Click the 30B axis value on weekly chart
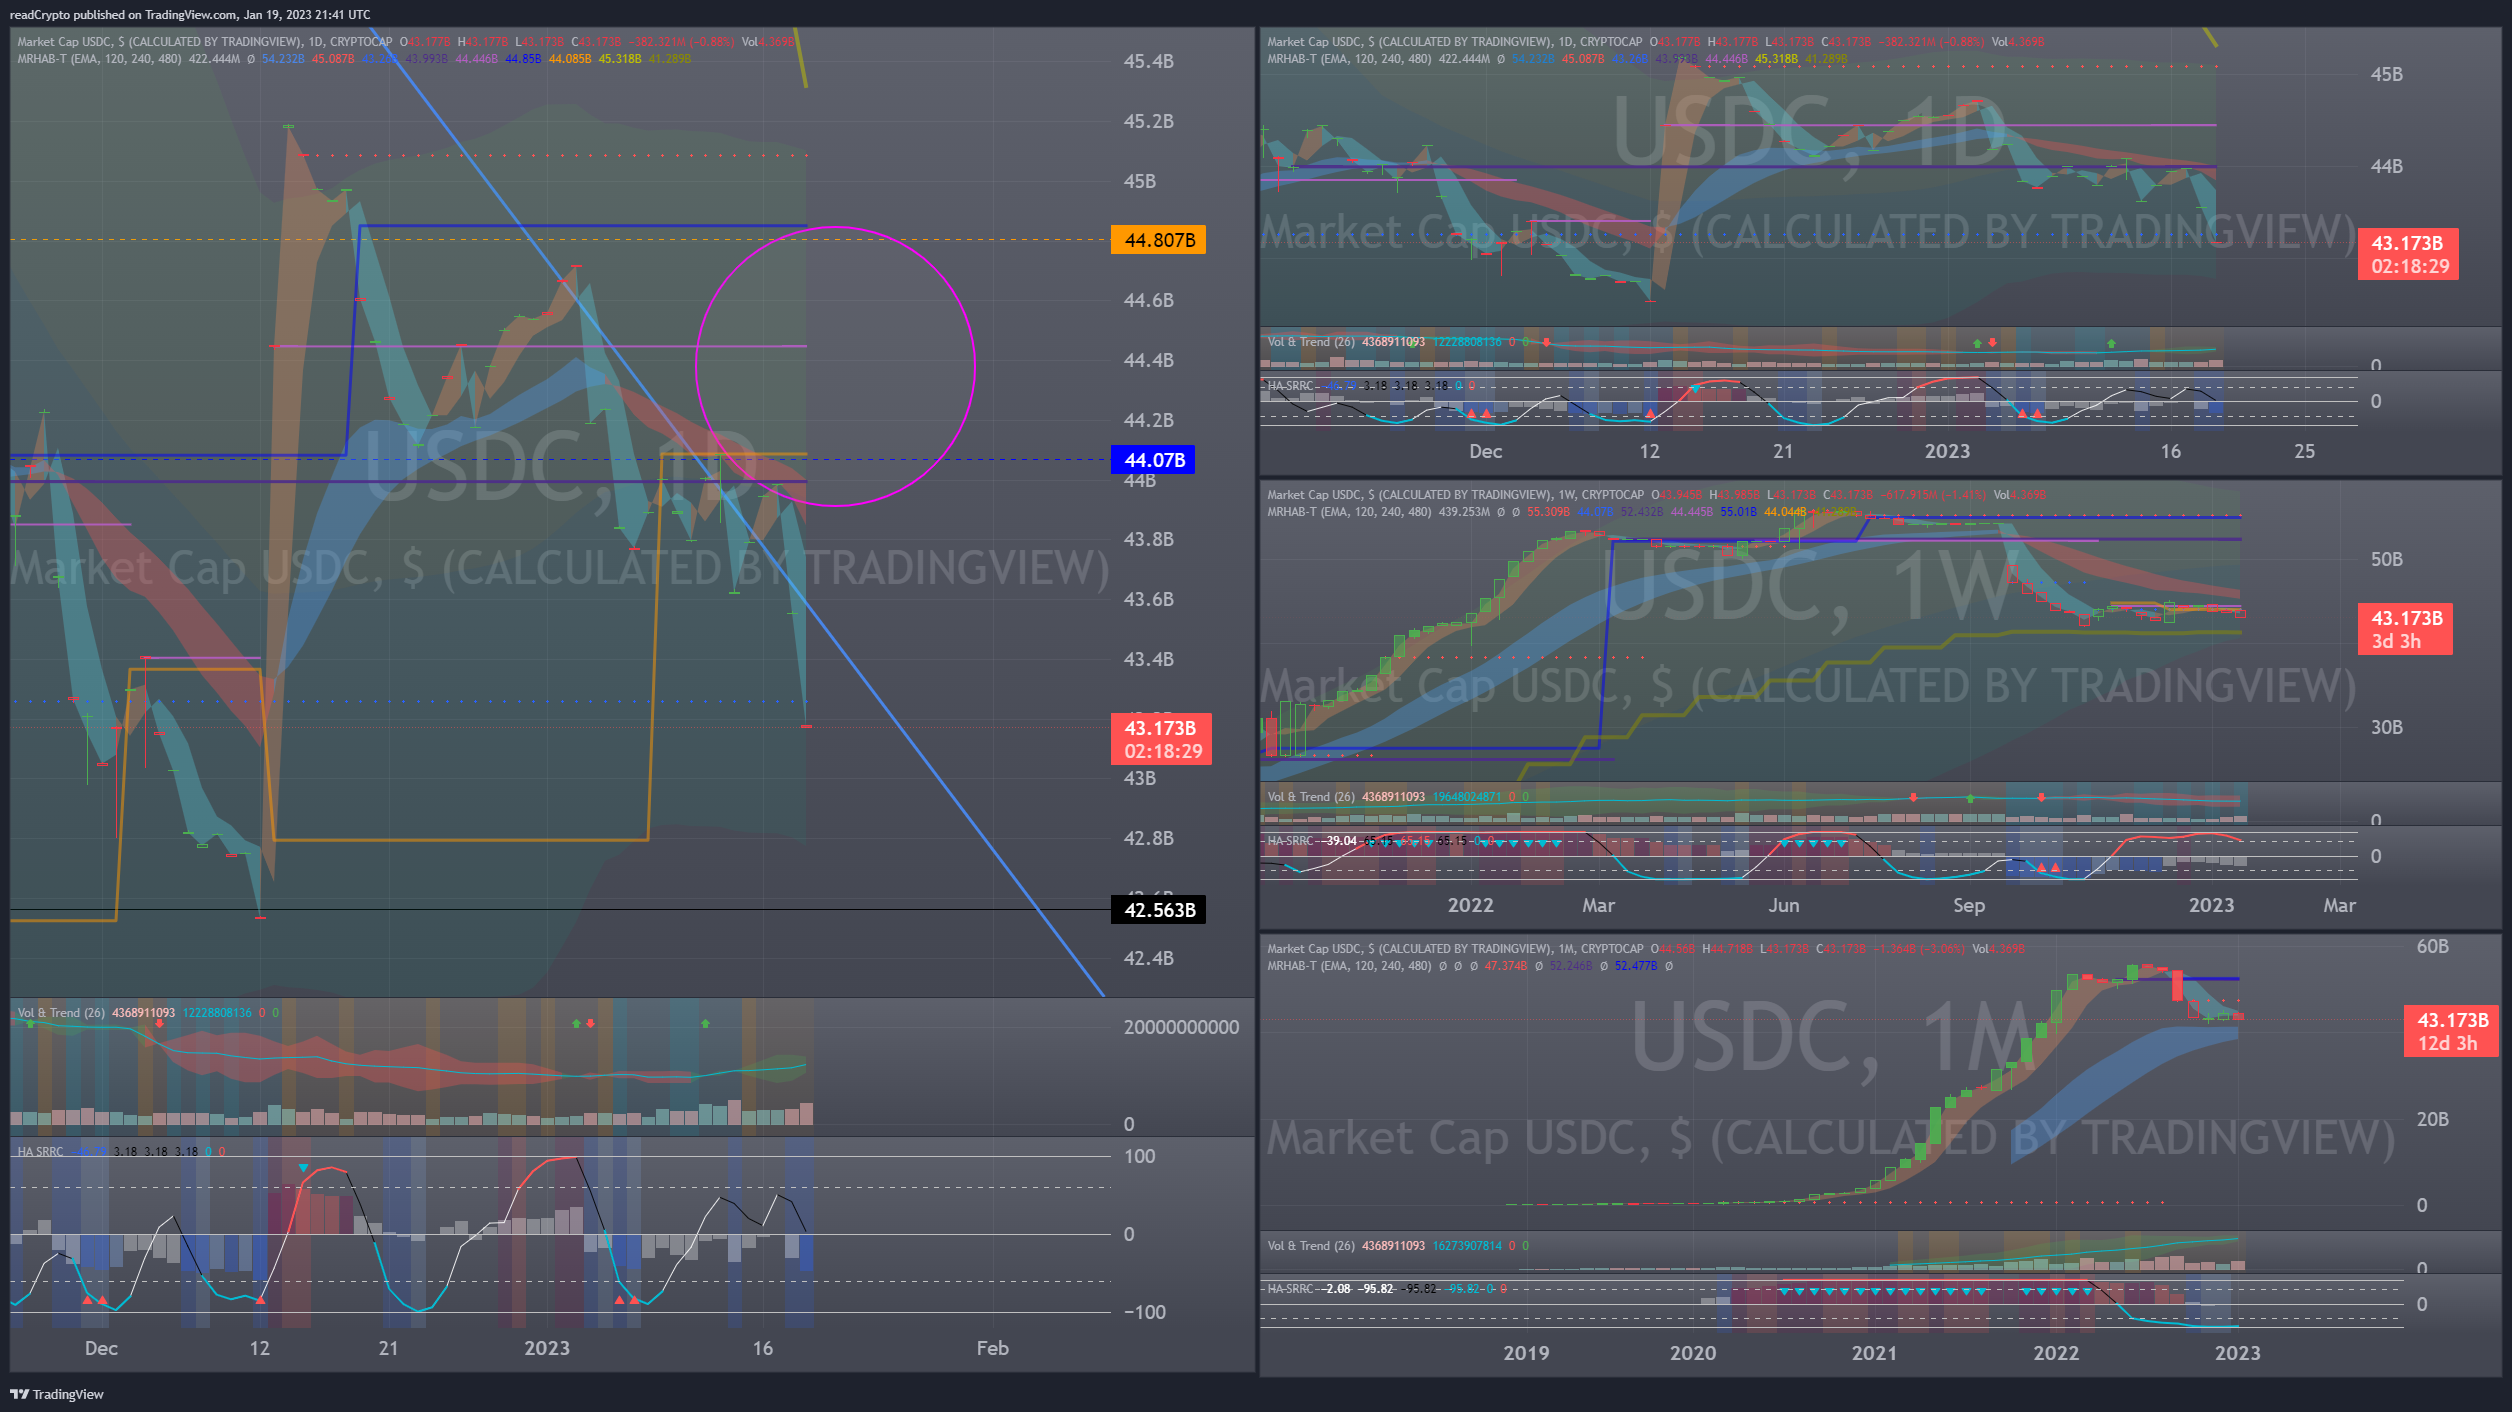The width and height of the screenshot is (2512, 1412). [2386, 727]
